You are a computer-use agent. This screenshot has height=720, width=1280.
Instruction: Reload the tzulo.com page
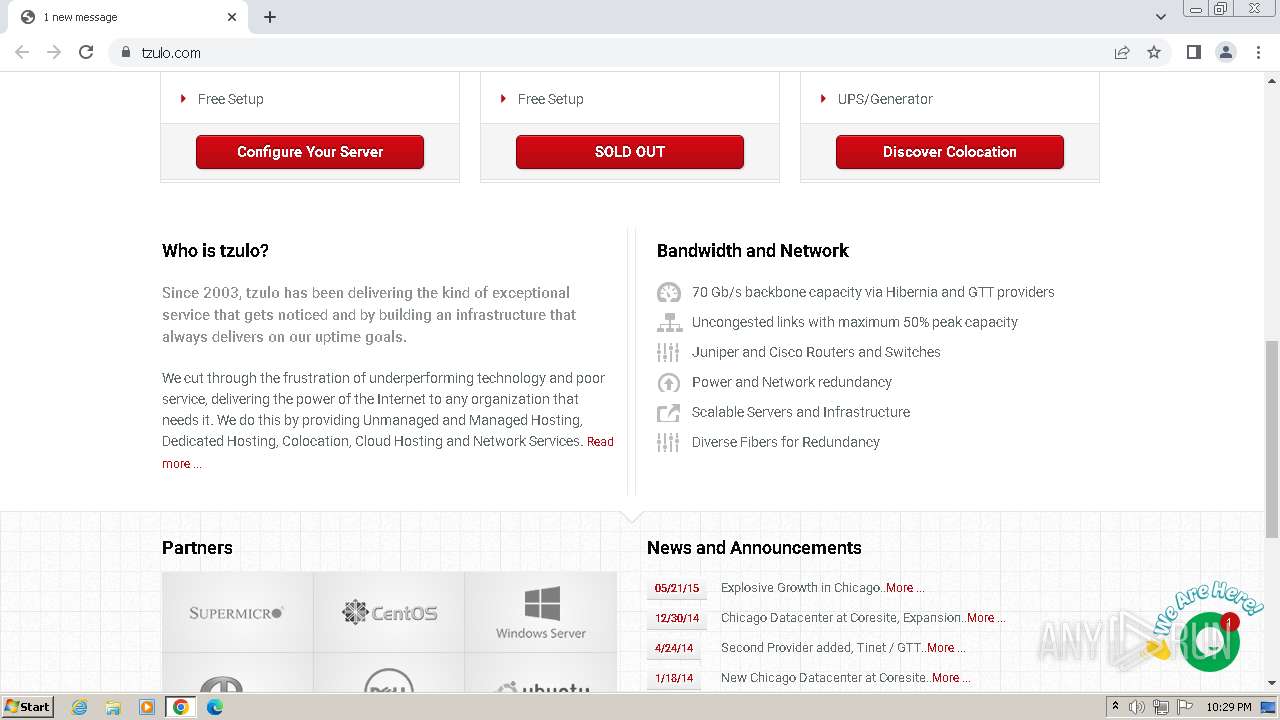pos(86,52)
